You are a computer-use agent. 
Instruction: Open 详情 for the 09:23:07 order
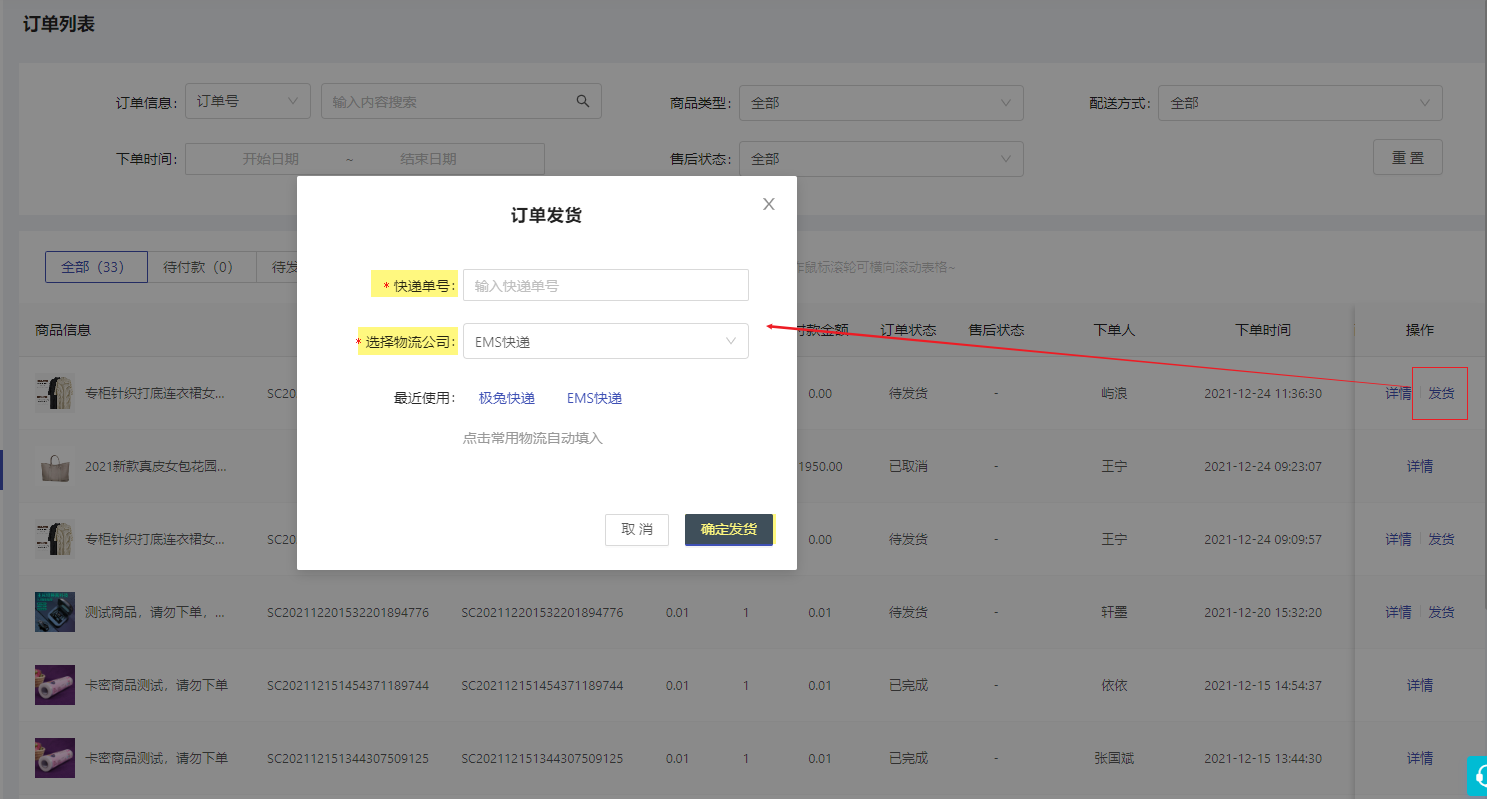tap(1420, 466)
